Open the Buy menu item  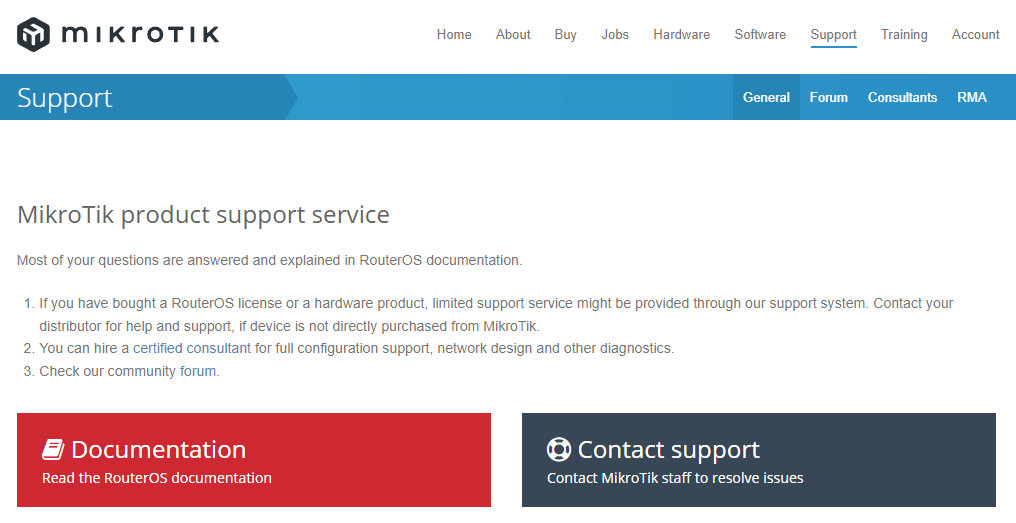(x=565, y=34)
